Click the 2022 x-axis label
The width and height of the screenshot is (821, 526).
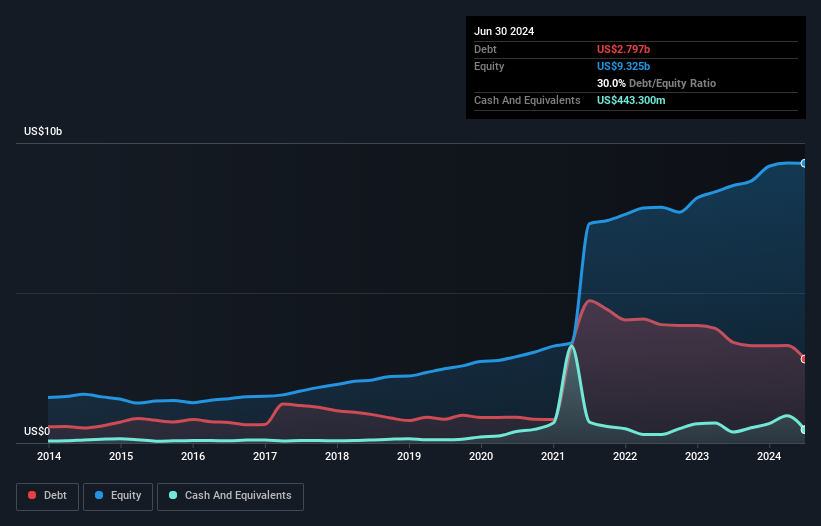tap(625, 456)
